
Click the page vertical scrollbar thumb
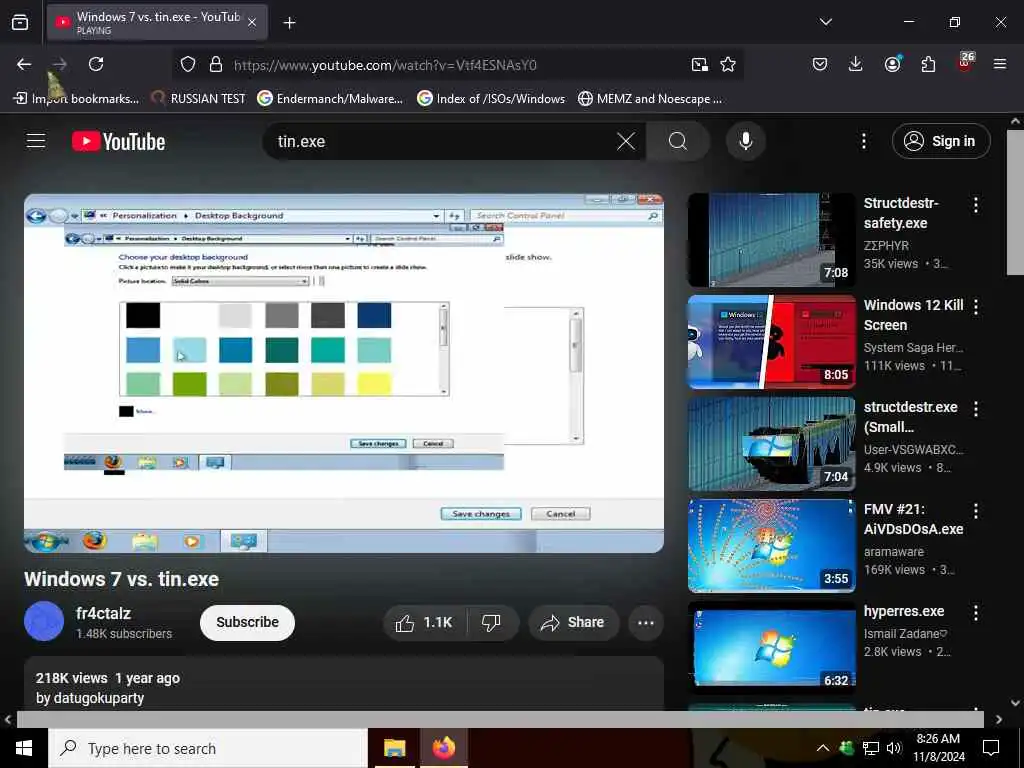pyautogui.click(x=1016, y=202)
